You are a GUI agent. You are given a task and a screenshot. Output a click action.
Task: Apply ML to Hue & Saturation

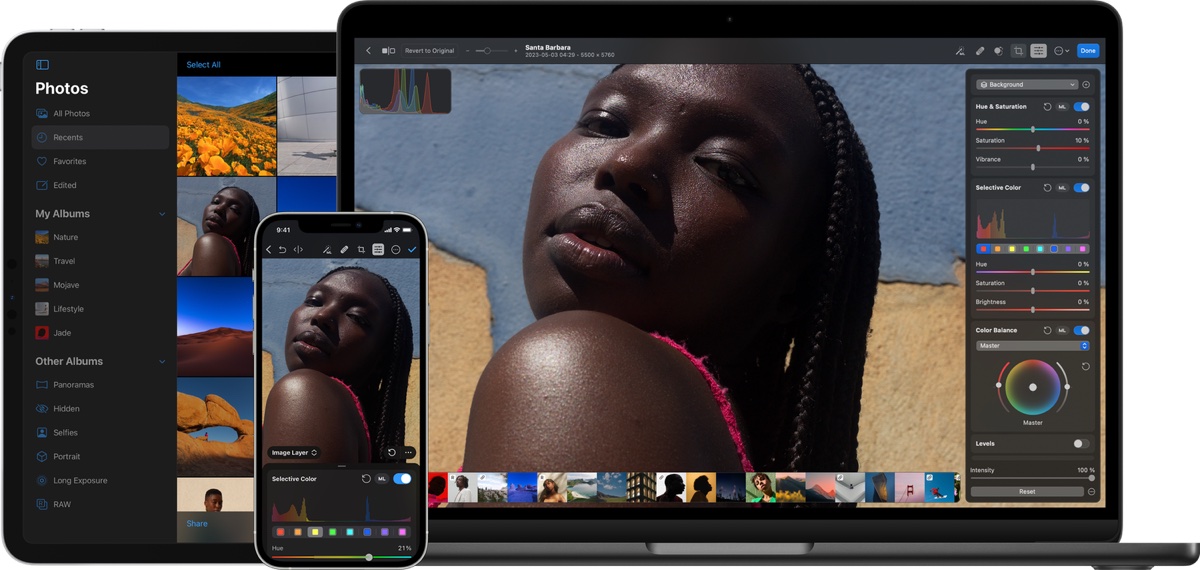[1062, 106]
